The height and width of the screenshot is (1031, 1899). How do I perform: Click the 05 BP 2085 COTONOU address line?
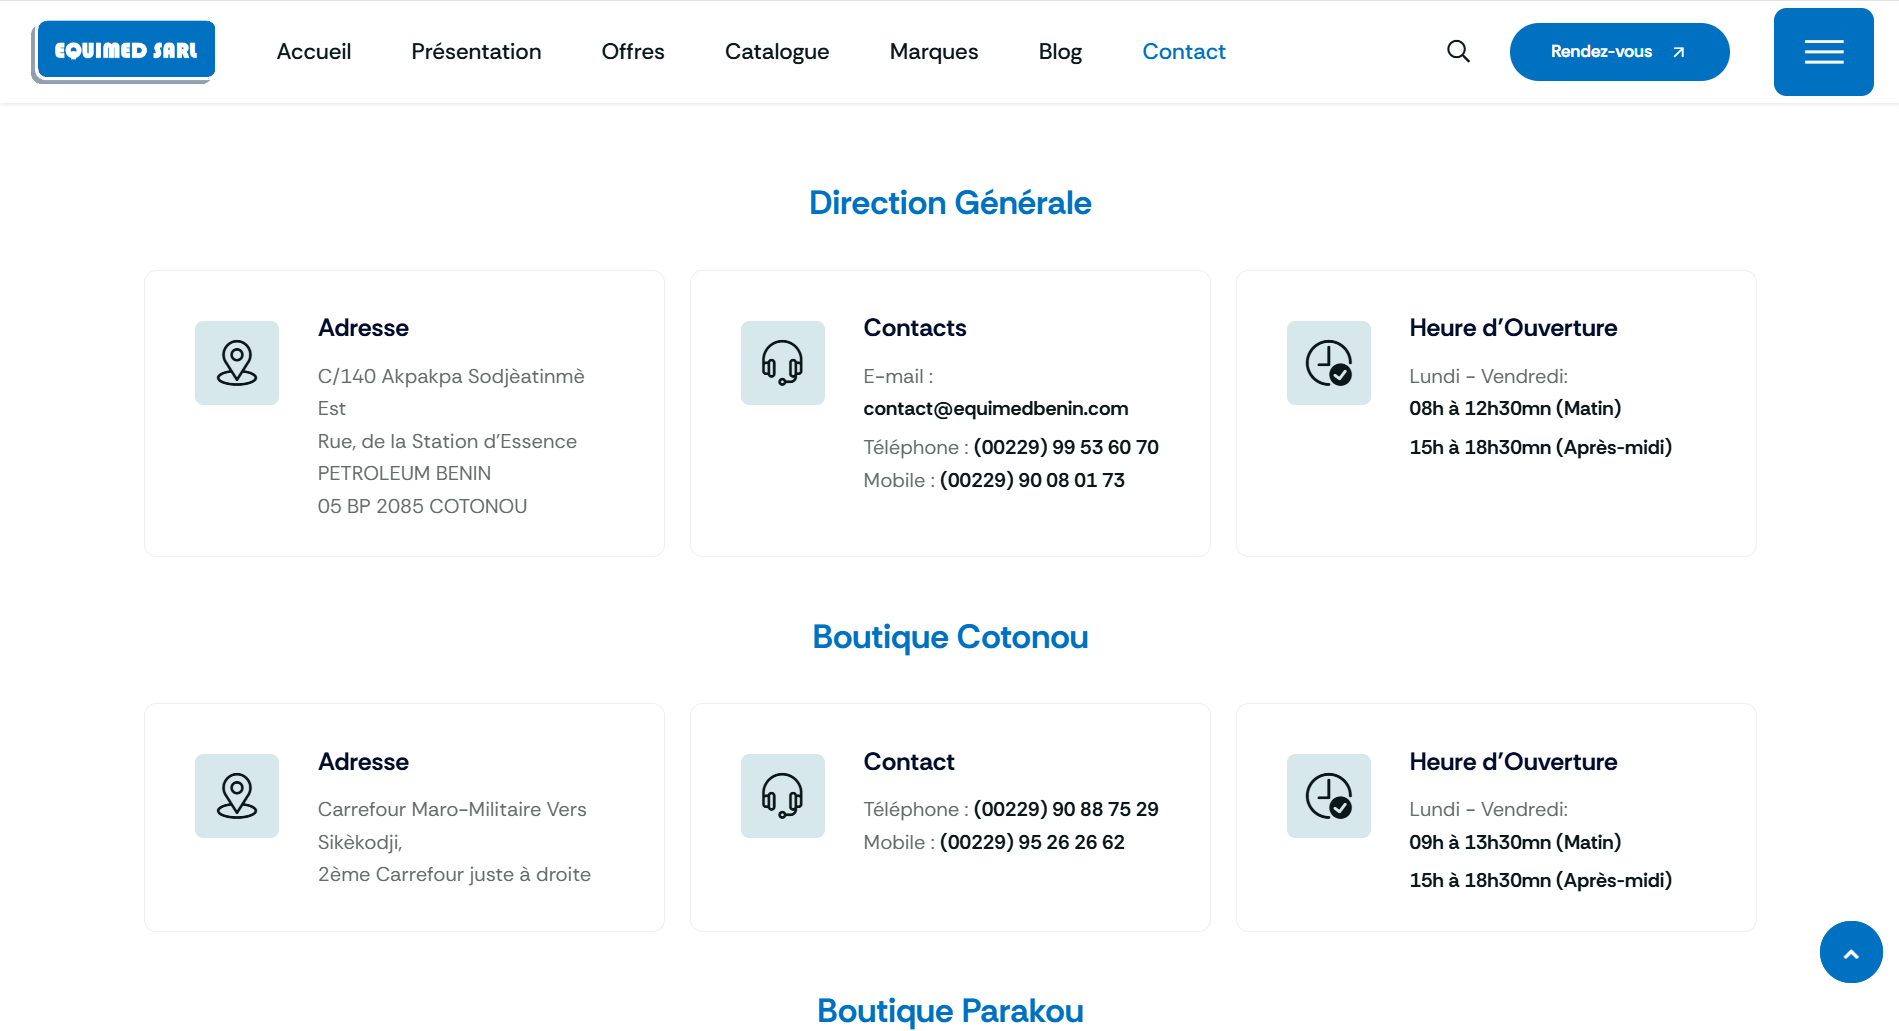click(x=422, y=506)
